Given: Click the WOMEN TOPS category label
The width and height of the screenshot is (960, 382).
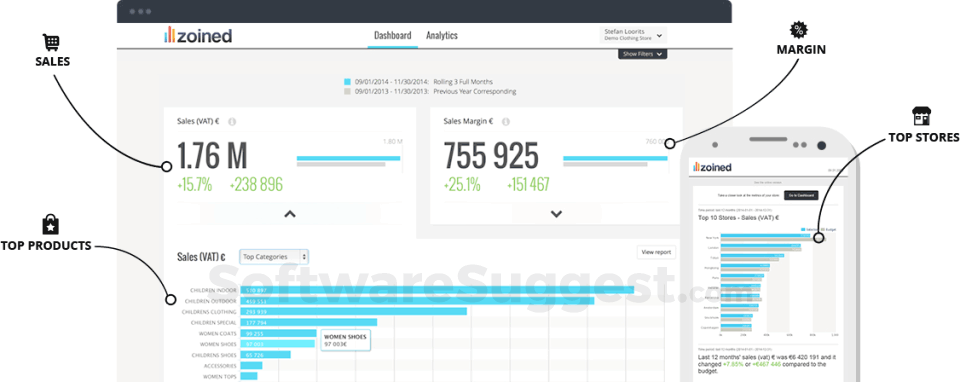Looking at the screenshot, I should [x=219, y=376].
